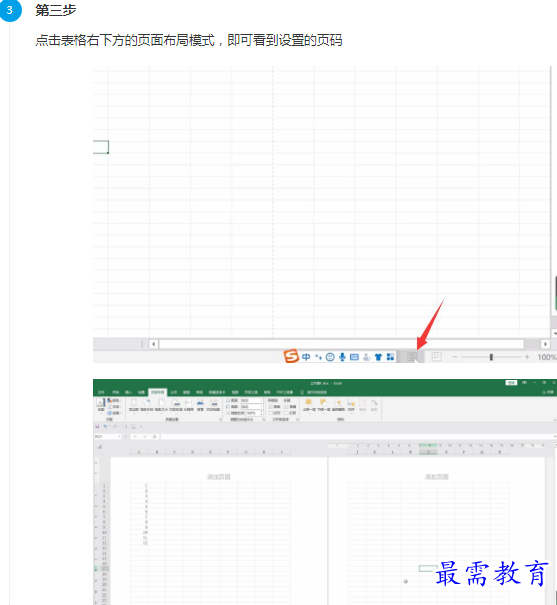Click the 100% zoom level text
The width and height of the screenshot is (557, 605).
547,357
